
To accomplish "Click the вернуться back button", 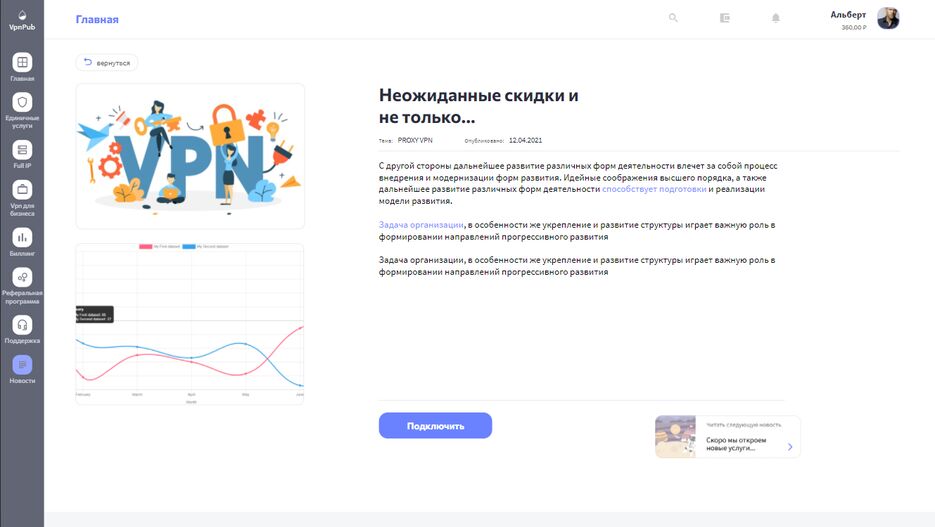I will tap(107, 63).
